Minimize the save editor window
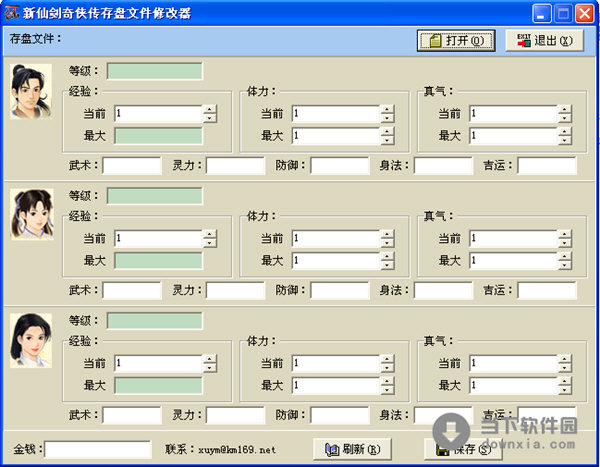This screenshot has height=467, width=600. 541,13
